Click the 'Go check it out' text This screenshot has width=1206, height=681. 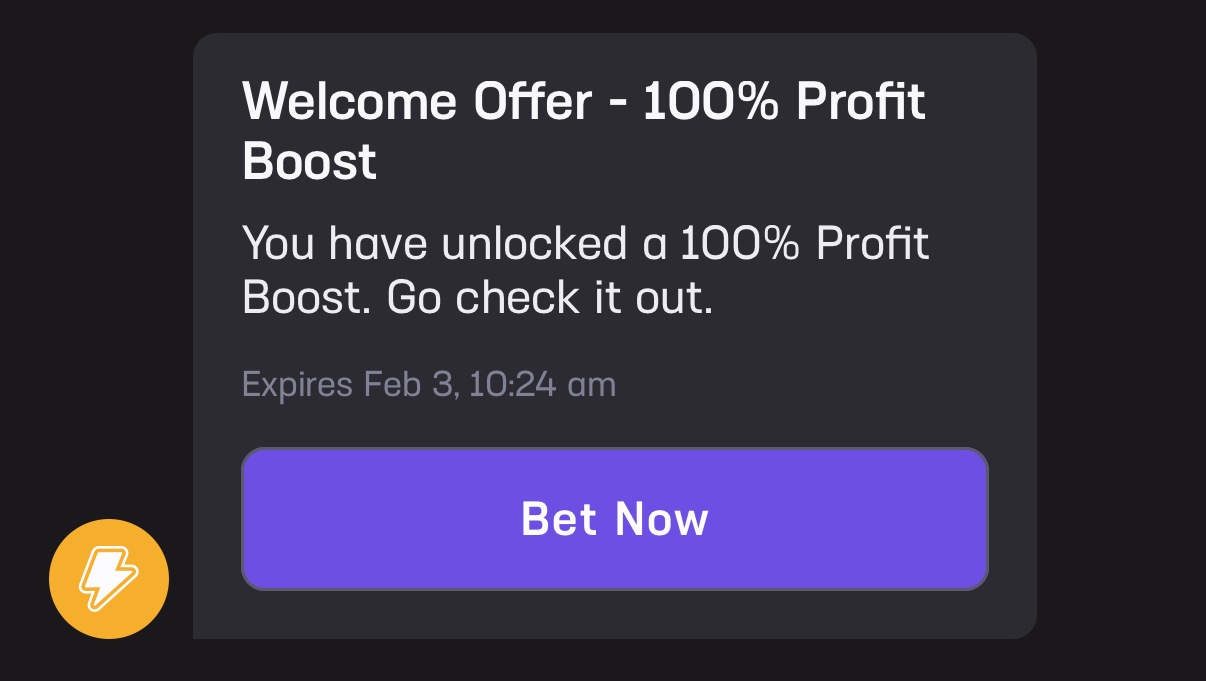pyautogui.click(x=549, y=298)
